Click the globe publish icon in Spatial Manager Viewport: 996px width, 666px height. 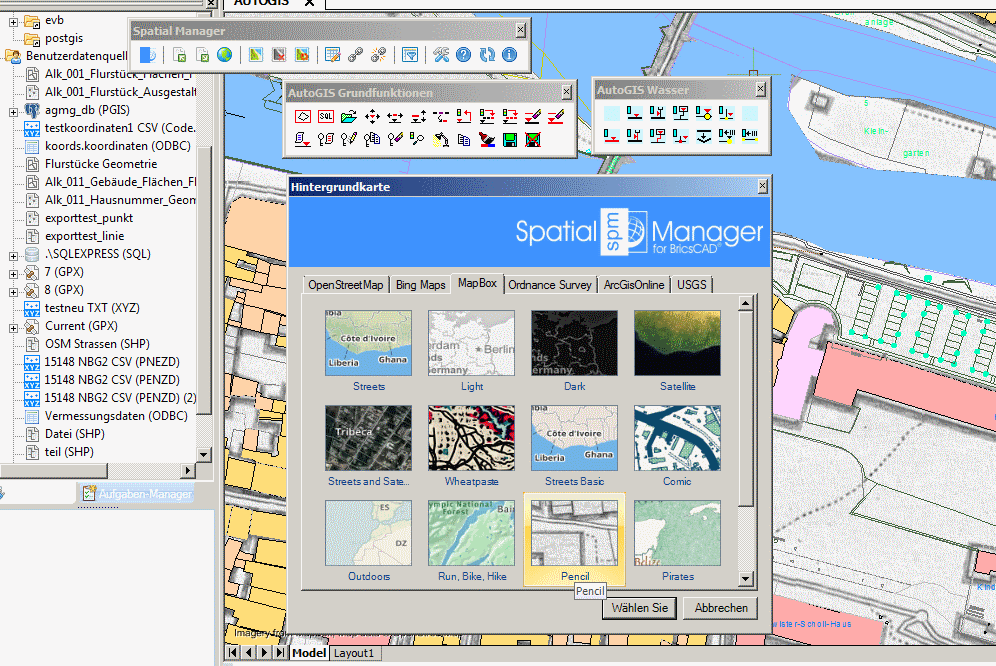pos(222,55)
